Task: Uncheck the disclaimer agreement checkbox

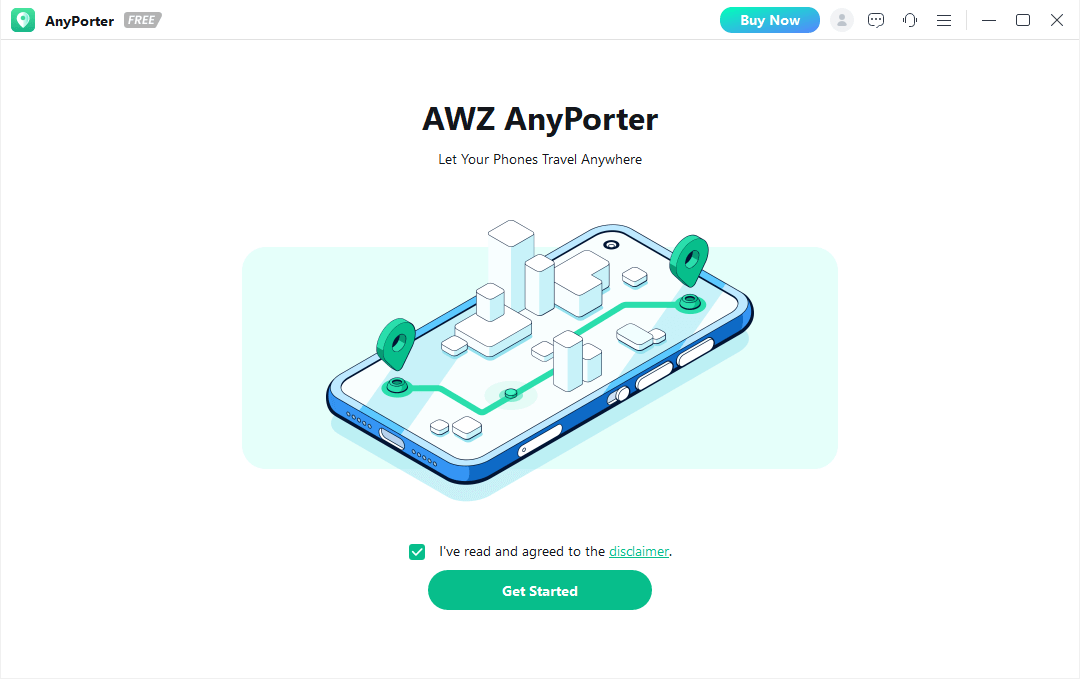Action: (x=417, y=552)
